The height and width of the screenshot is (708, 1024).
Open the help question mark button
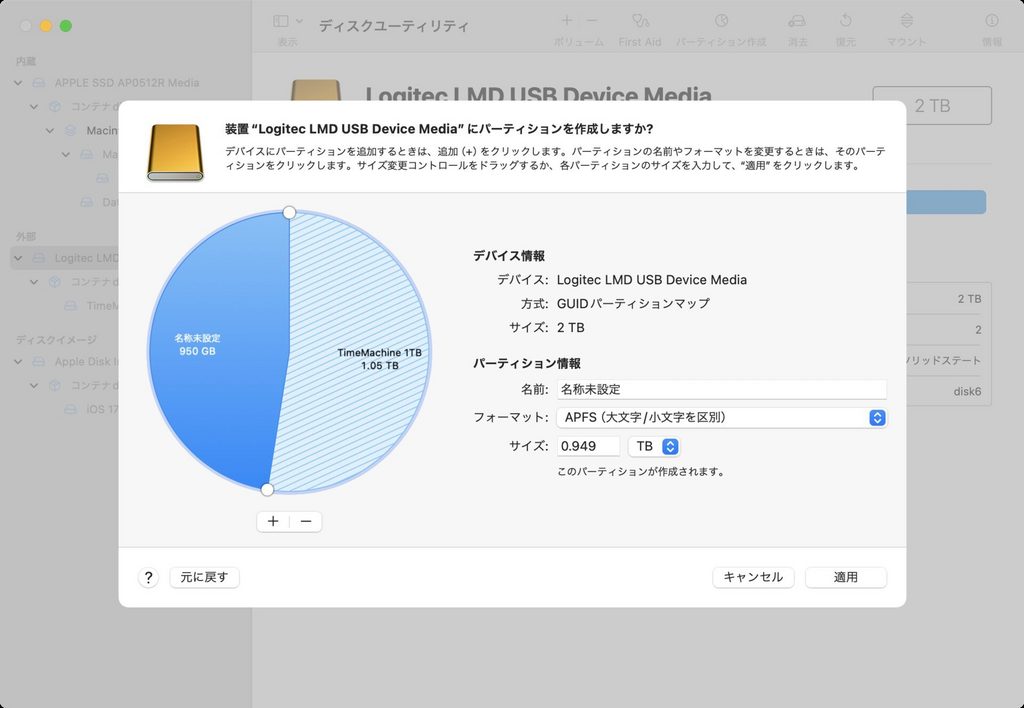148,577
